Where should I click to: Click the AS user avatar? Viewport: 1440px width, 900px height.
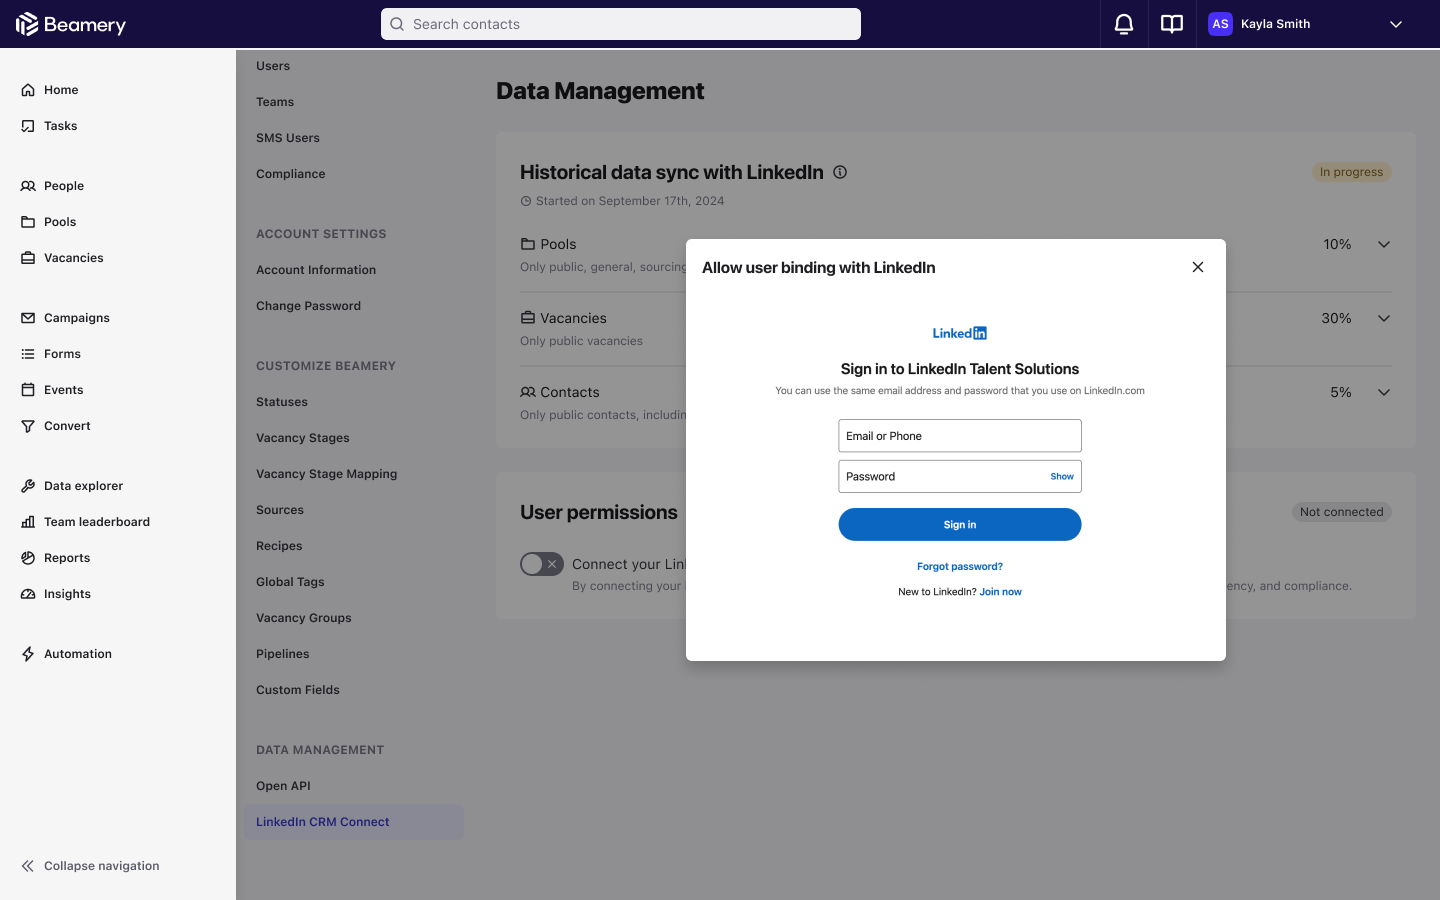click(1220, 24)
